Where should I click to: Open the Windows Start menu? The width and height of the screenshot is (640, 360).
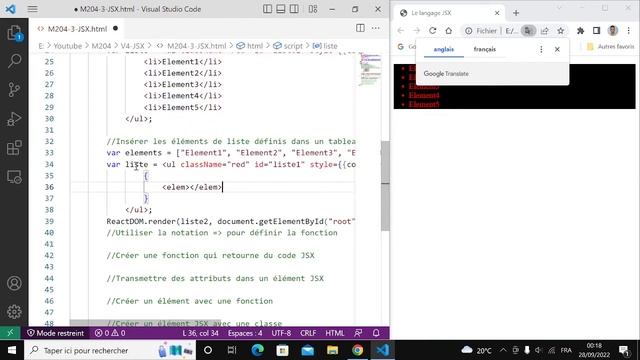pos(12,350)
